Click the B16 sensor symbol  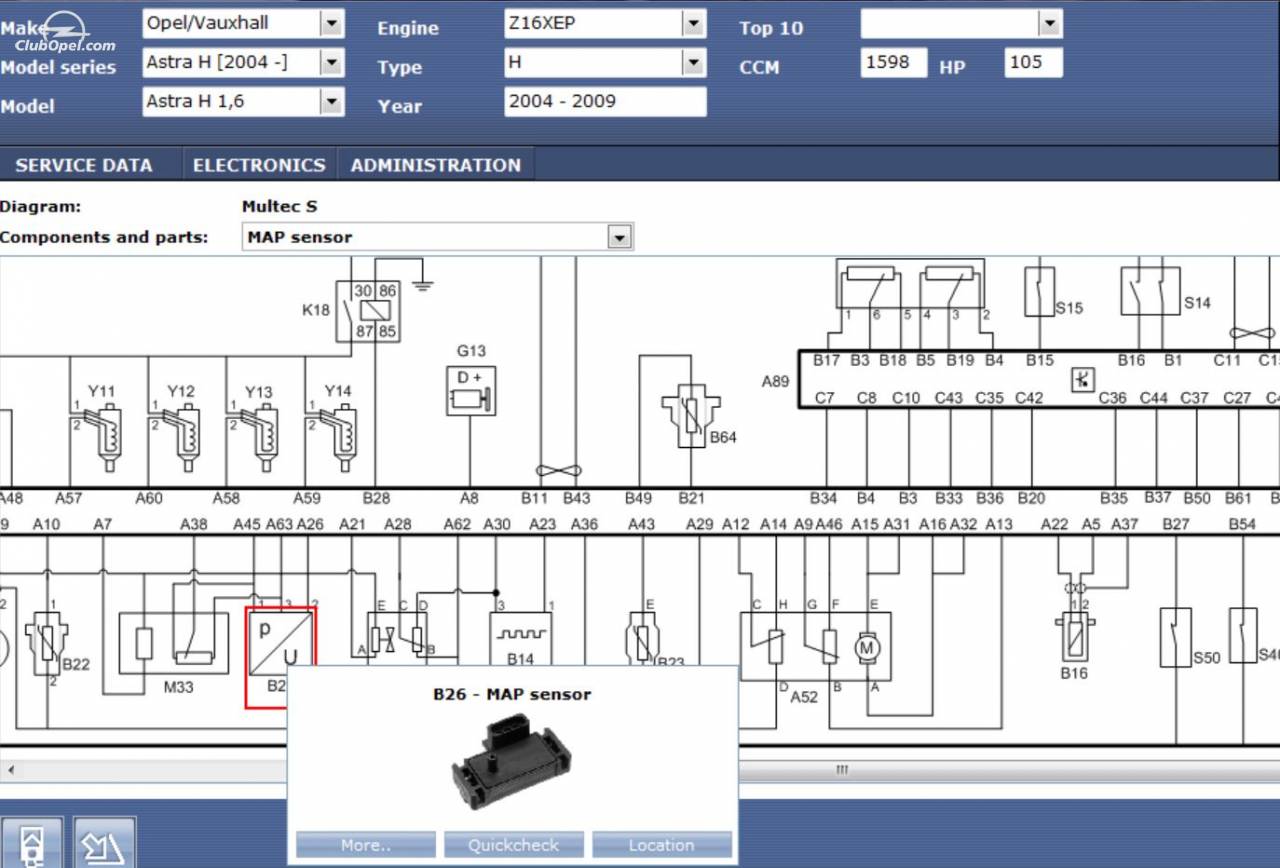(x=1074, y=637)
